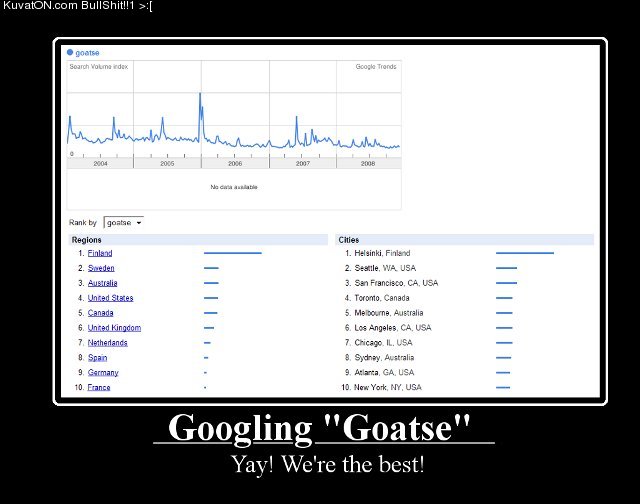The image size is (640, 504).
Task: Select the 2007 year on the timeline
Action: click(x=302, y=163)
